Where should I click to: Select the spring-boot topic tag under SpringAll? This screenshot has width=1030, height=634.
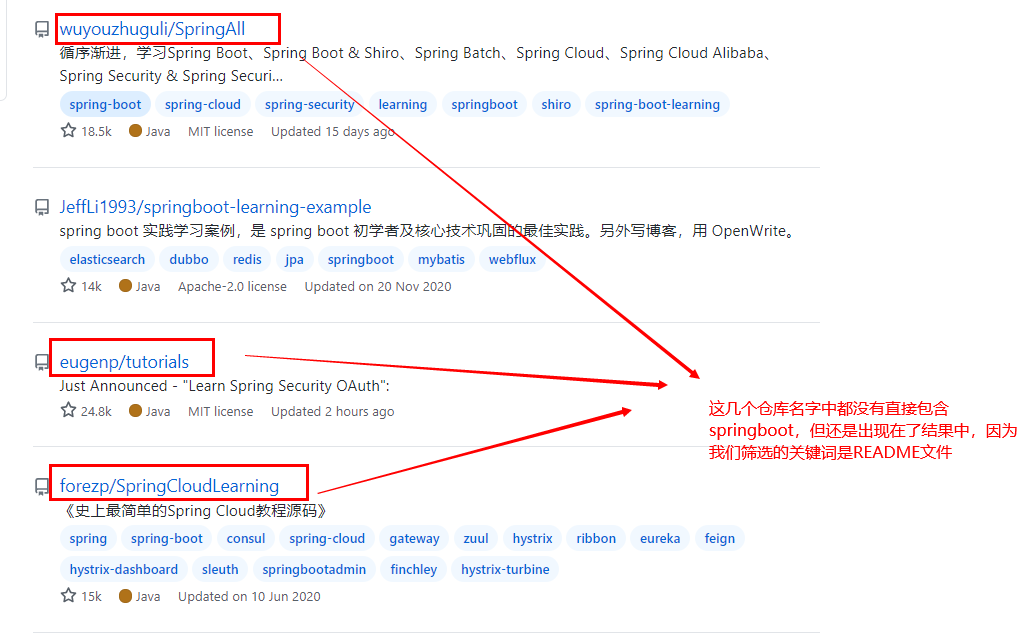pos(105,104)
